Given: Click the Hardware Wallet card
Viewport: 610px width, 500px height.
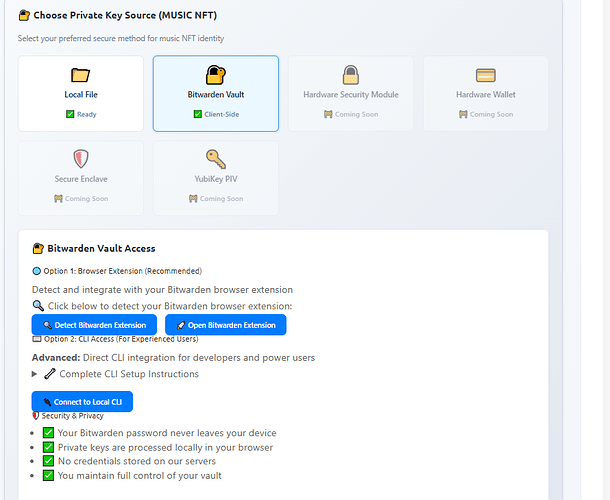Looking at the screenshot, I should pos(486,93).
